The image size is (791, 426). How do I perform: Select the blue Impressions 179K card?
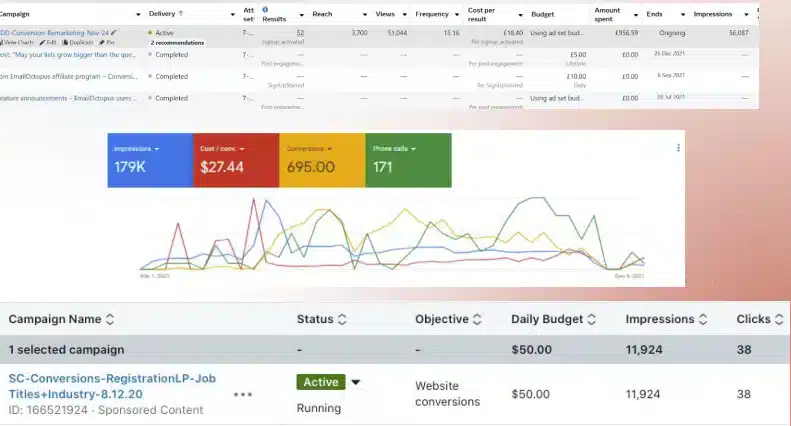point(150,161)
